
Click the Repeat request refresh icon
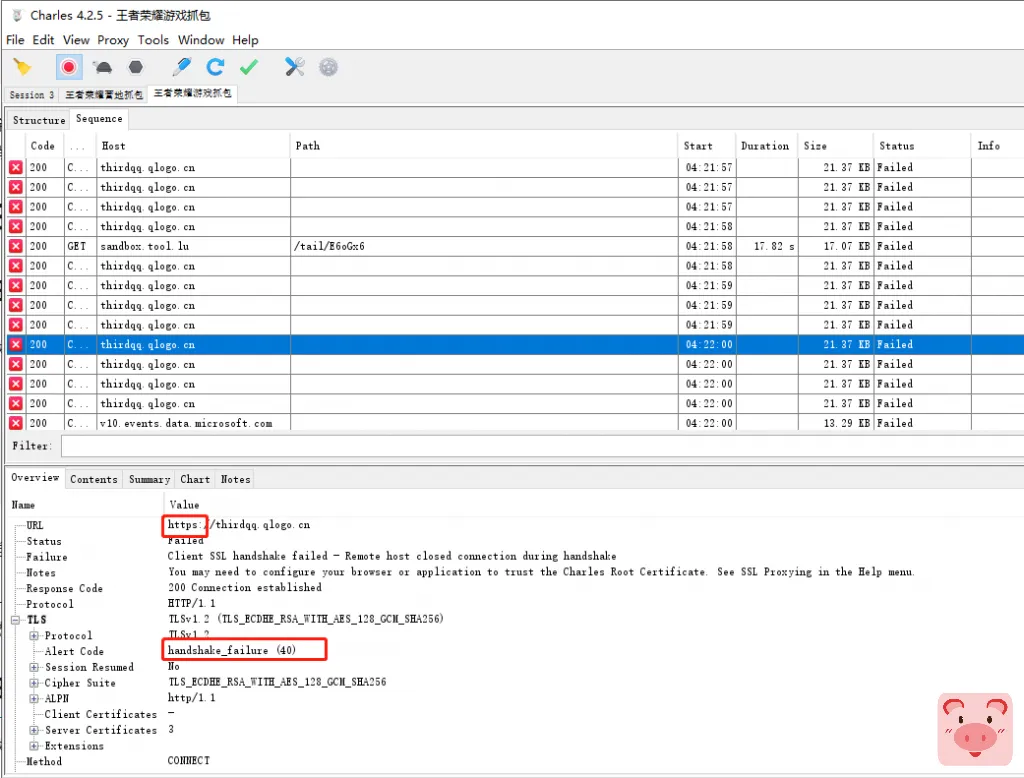click(215, 67)
